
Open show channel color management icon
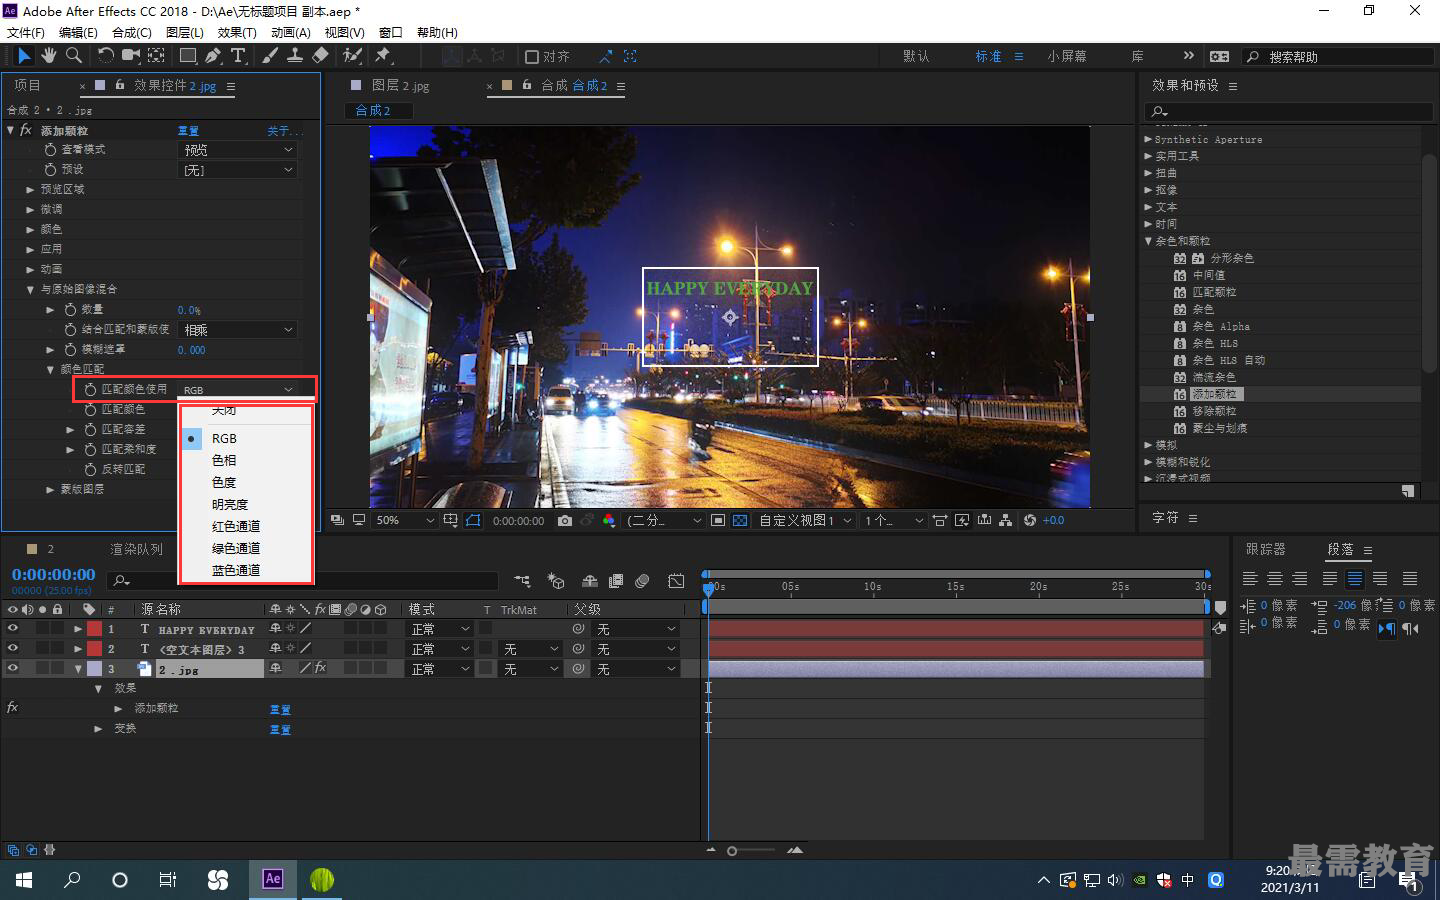(609, 521)
